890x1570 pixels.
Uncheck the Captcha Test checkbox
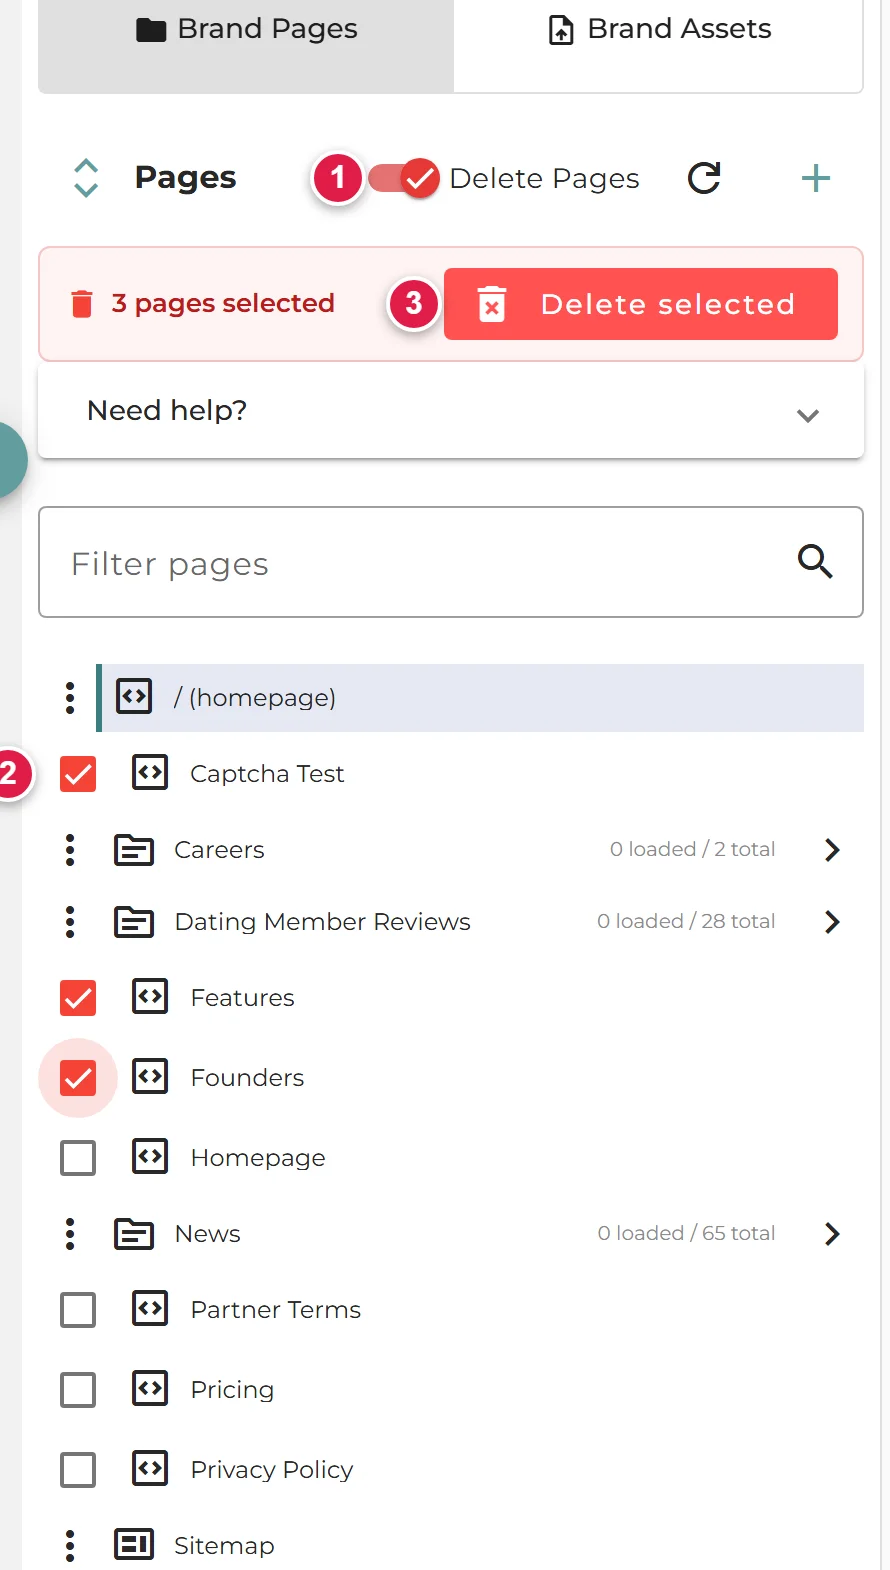[78, 774]
